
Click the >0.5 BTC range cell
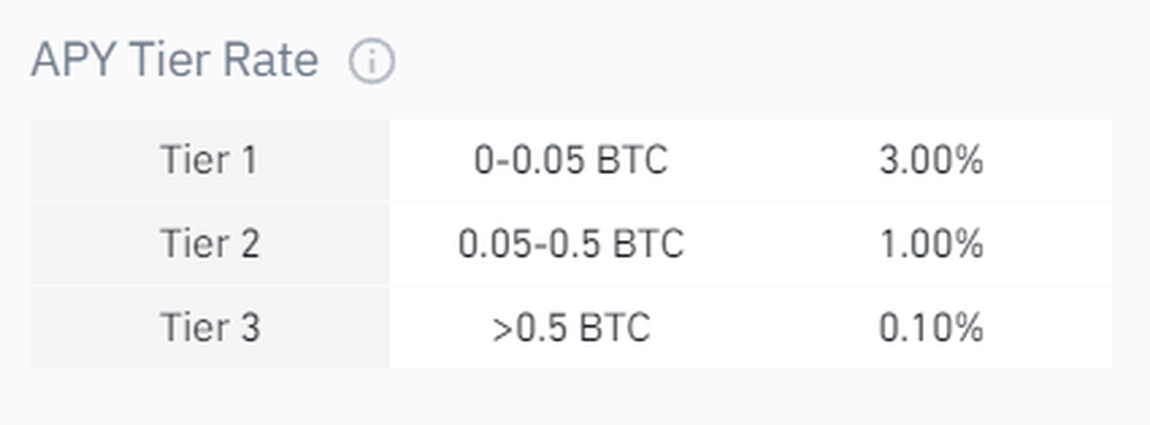[x=570, y=328]
